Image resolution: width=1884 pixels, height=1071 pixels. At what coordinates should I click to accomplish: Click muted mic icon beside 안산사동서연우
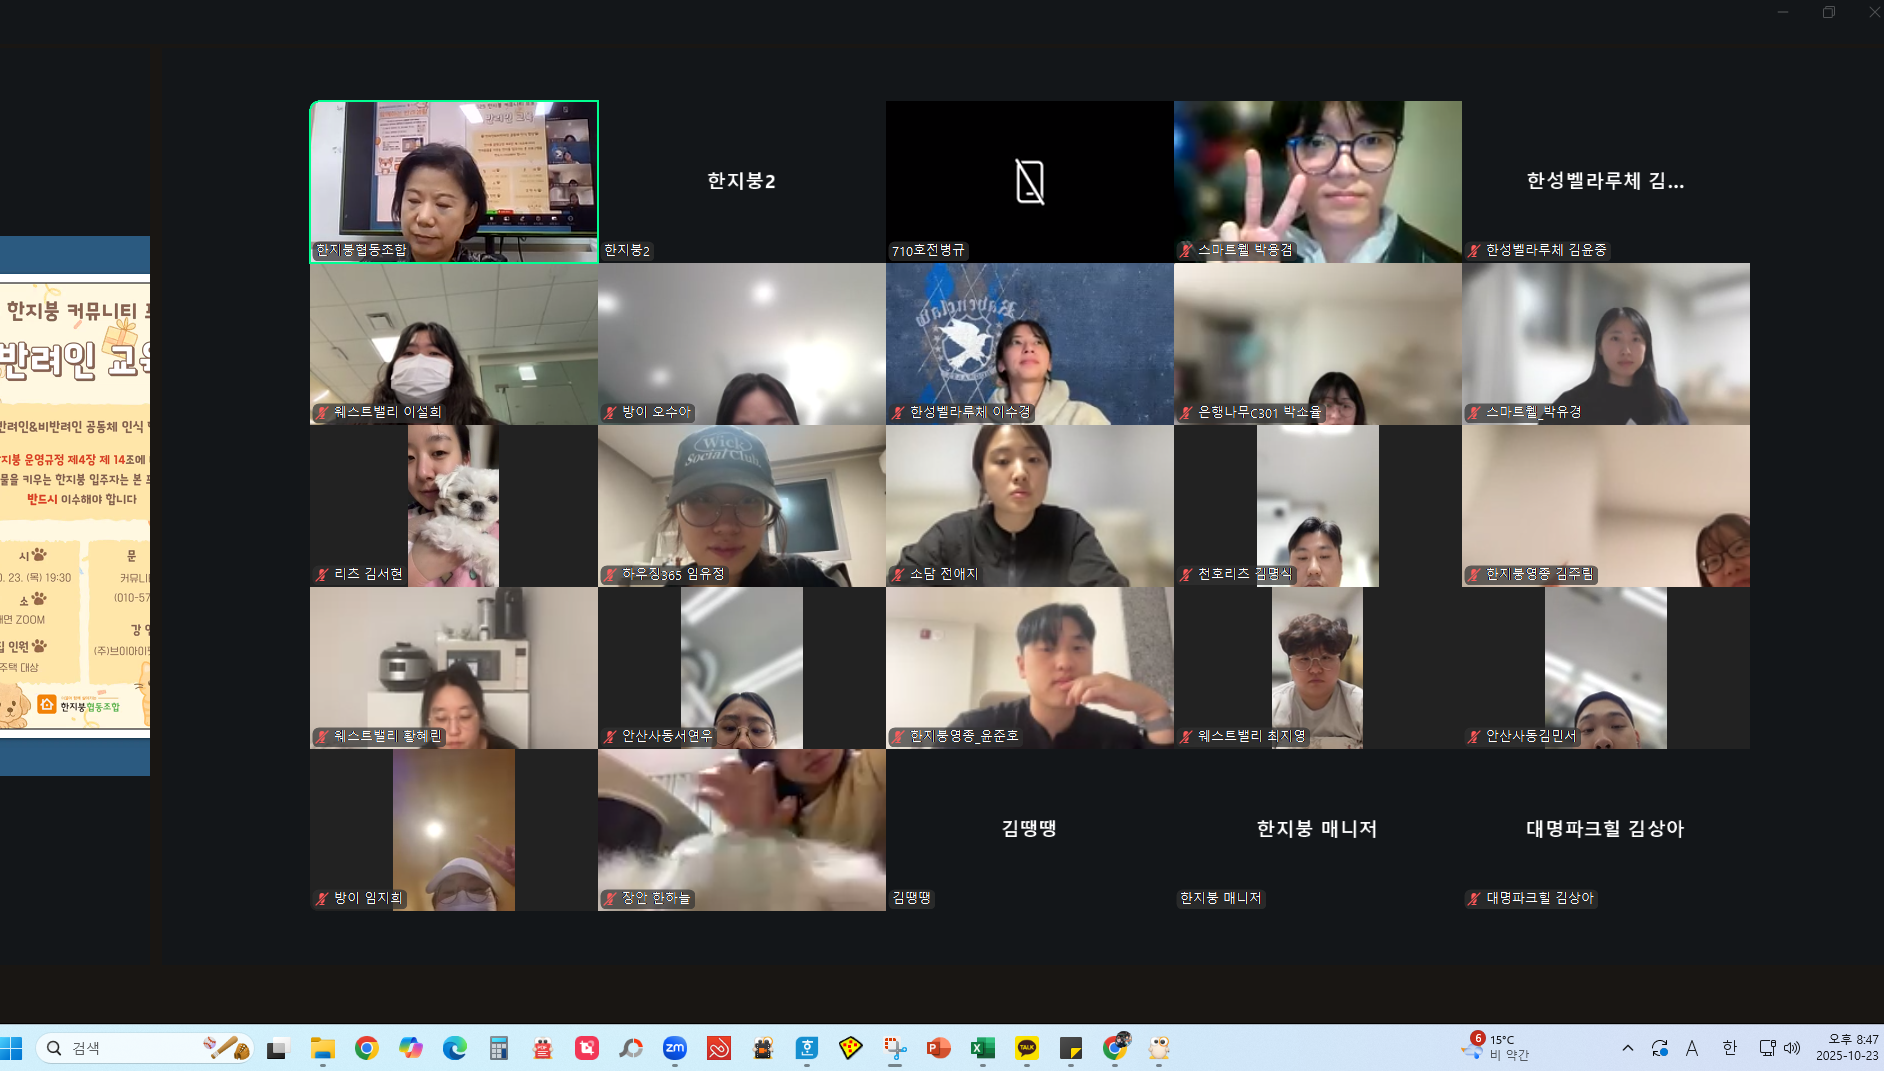pos(610,736)
